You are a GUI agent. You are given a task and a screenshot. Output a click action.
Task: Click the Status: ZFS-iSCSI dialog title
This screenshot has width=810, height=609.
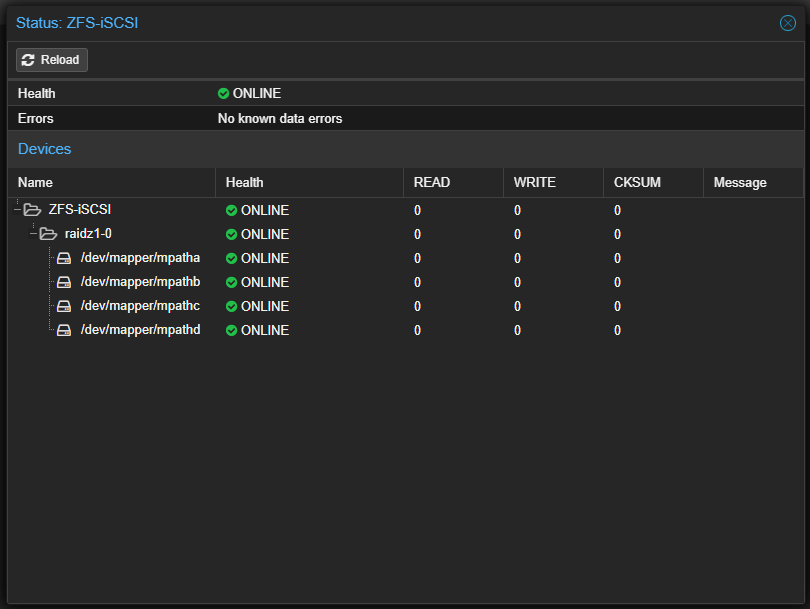[x=75, y=22]
